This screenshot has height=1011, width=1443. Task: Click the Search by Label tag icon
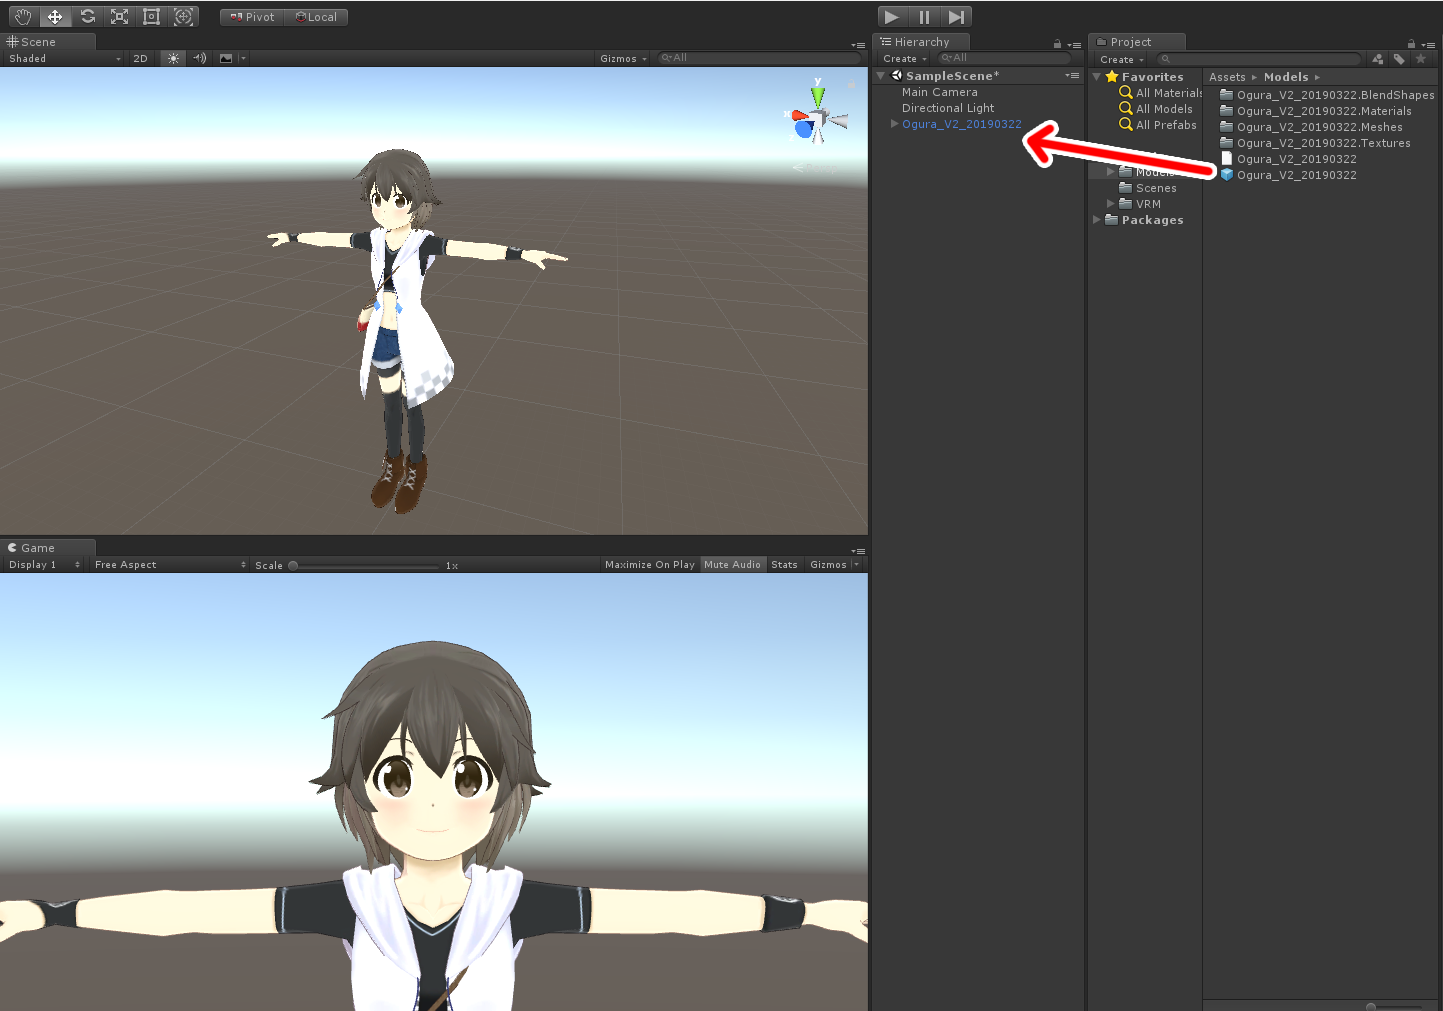[x=1399, y=59]
